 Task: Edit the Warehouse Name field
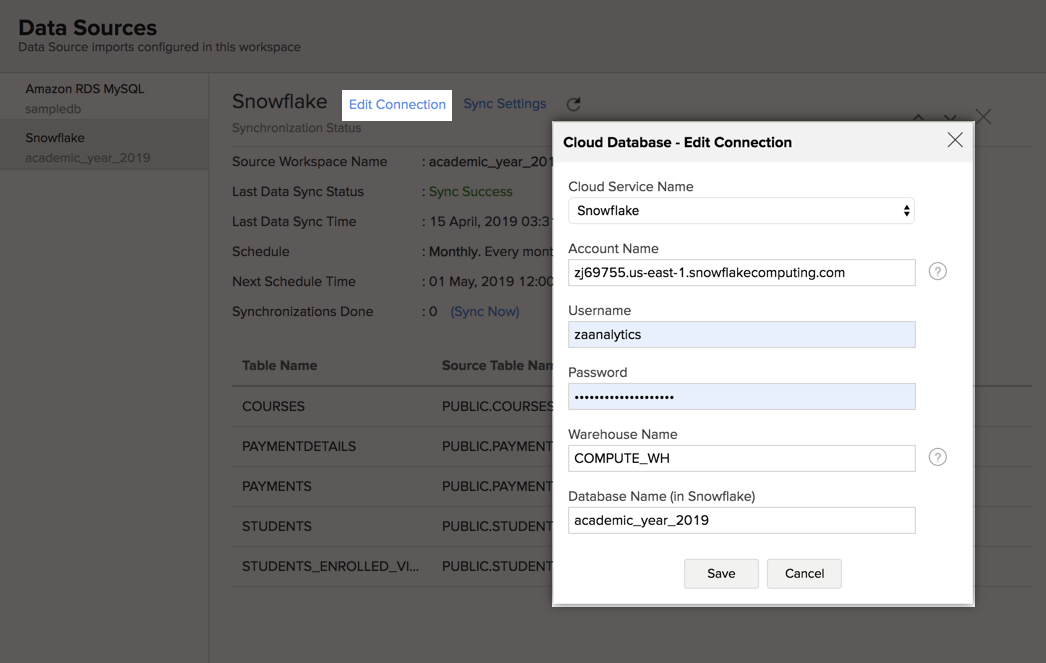[741, 458]
